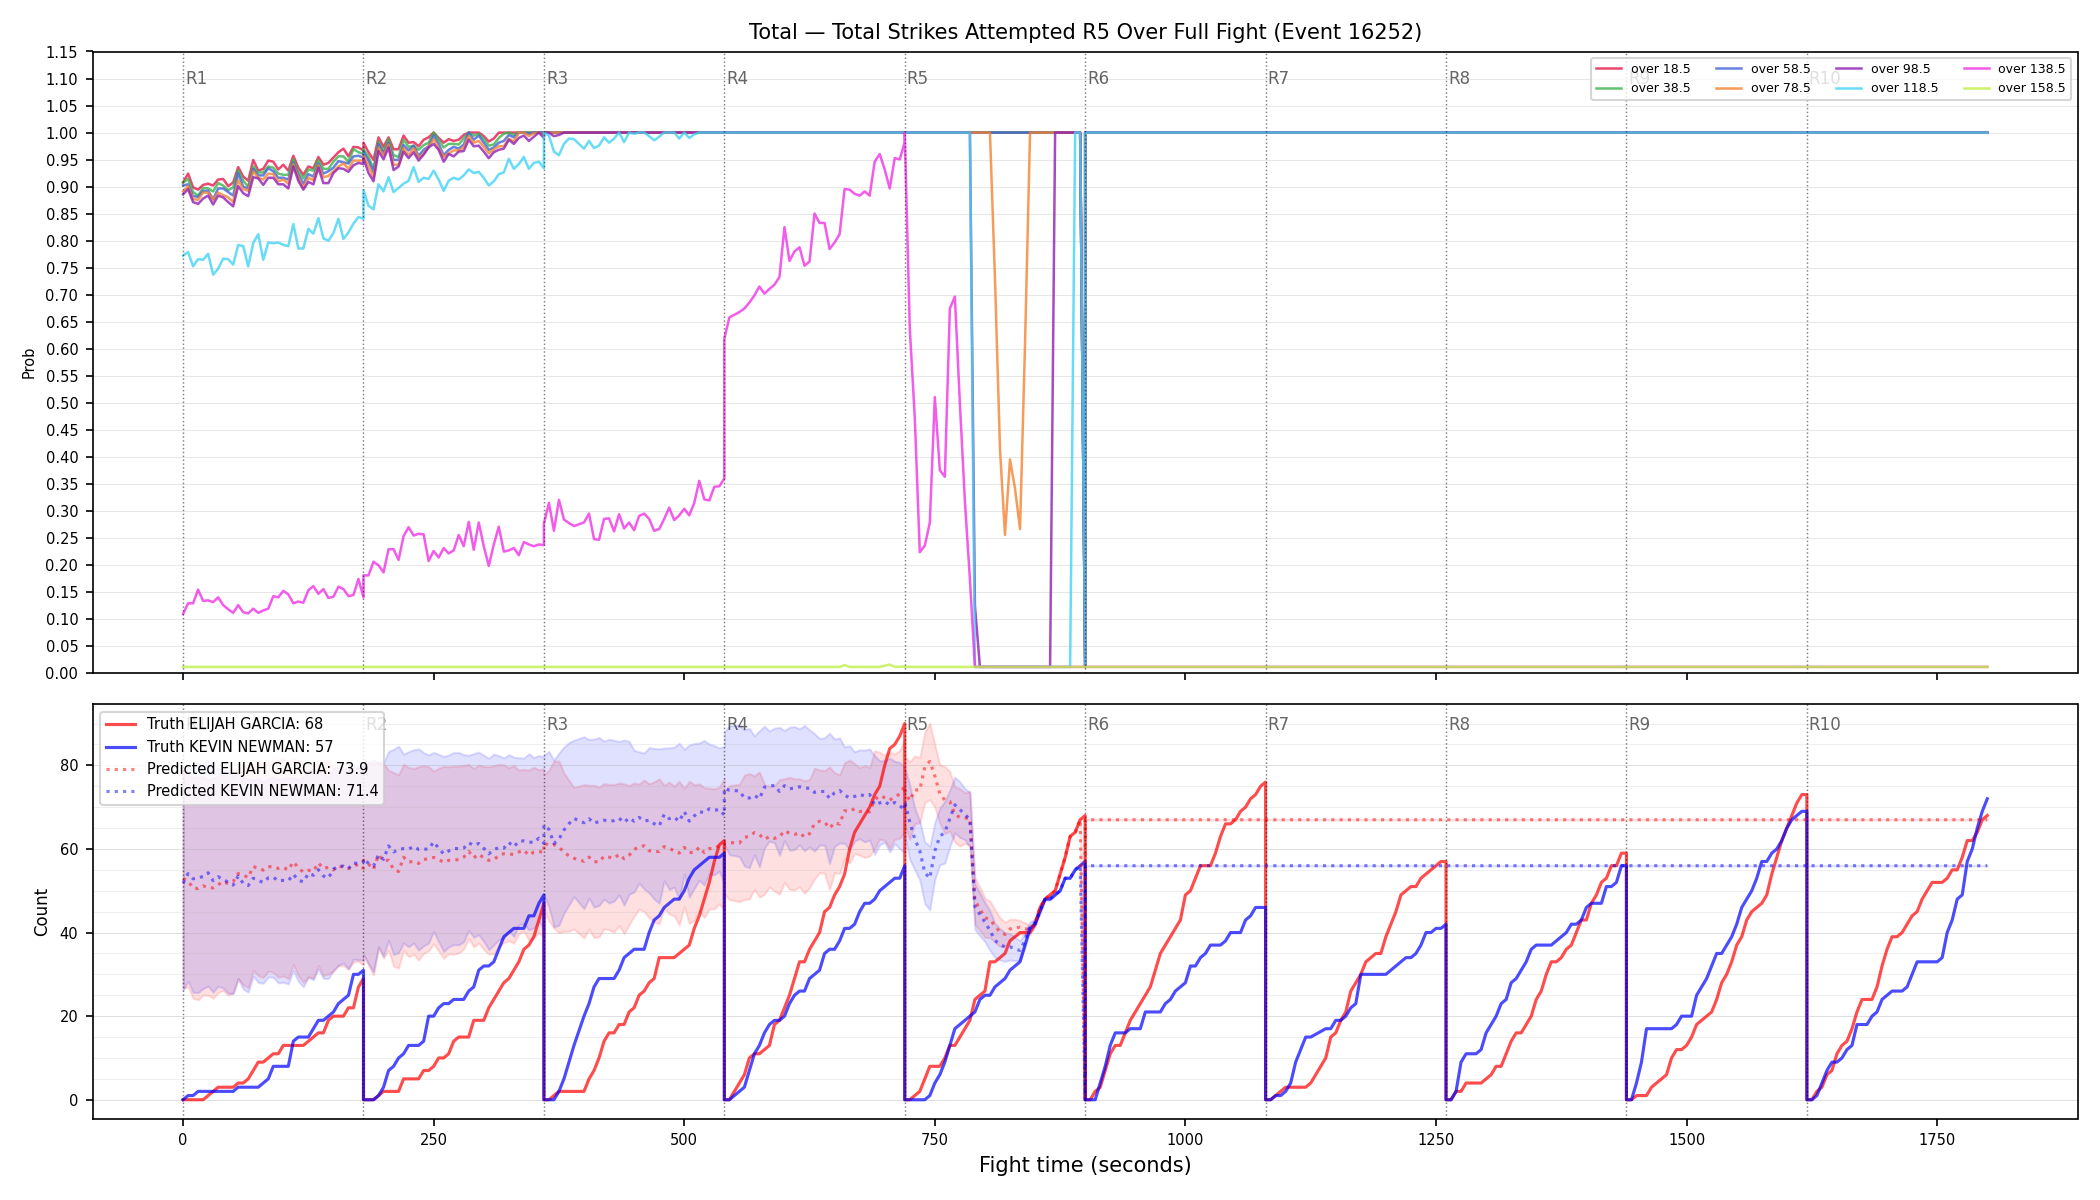Click the 500 tick on the x-axis
2100x1200 pixels.
(684, 1139)
